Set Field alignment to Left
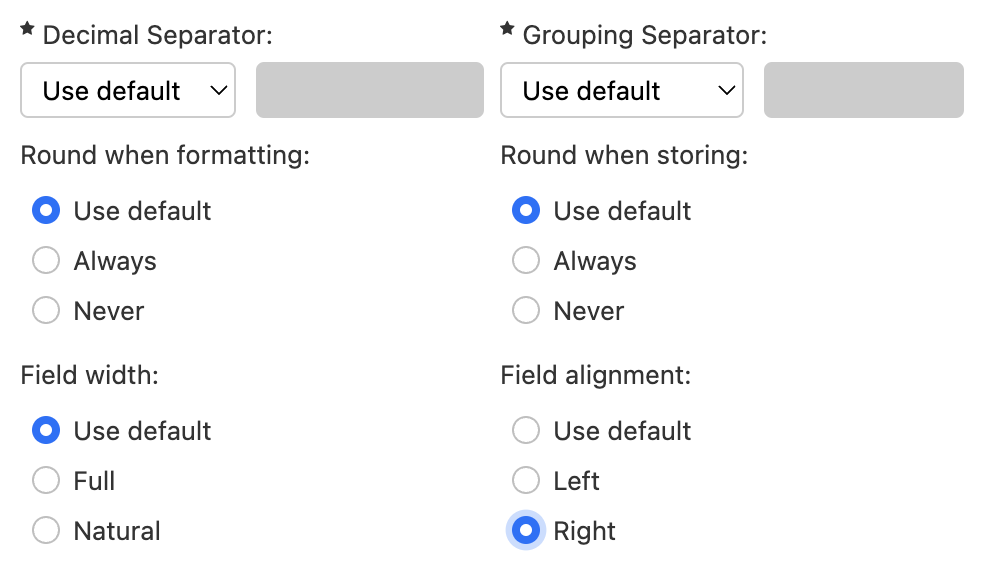Image resolution: width=984 pixels, height=571 pixels. pyautogui.click(x=526, y=481)
